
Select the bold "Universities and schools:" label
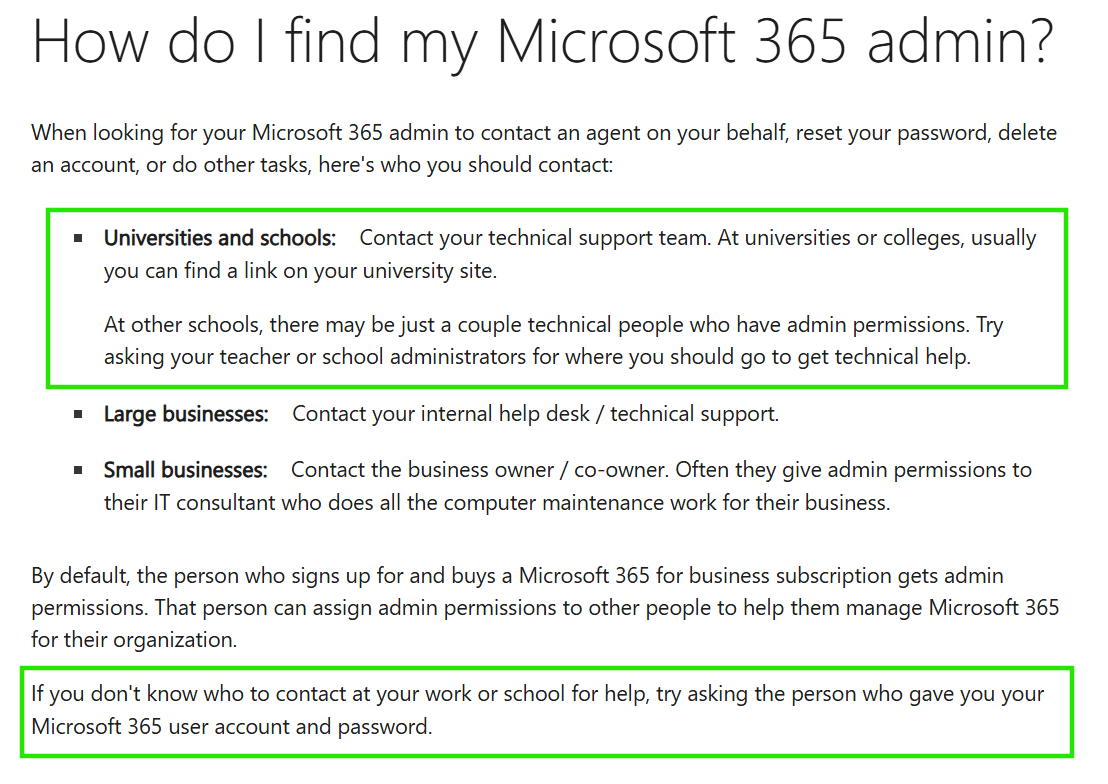point(220,238)
